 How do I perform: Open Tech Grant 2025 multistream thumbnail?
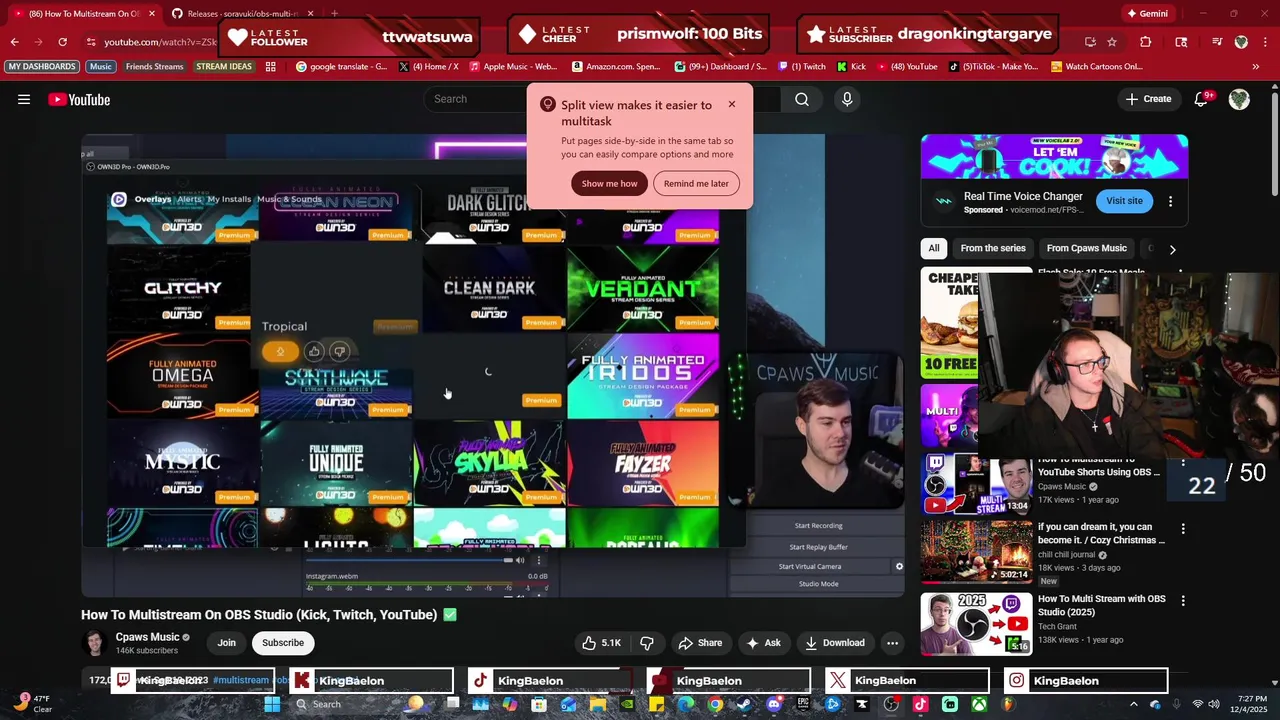[977, 623]
